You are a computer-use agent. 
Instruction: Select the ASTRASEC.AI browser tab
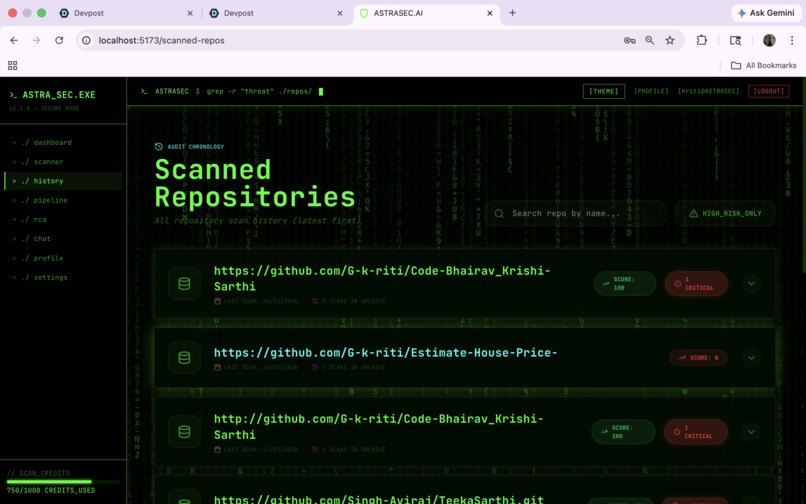pos(427,13)
